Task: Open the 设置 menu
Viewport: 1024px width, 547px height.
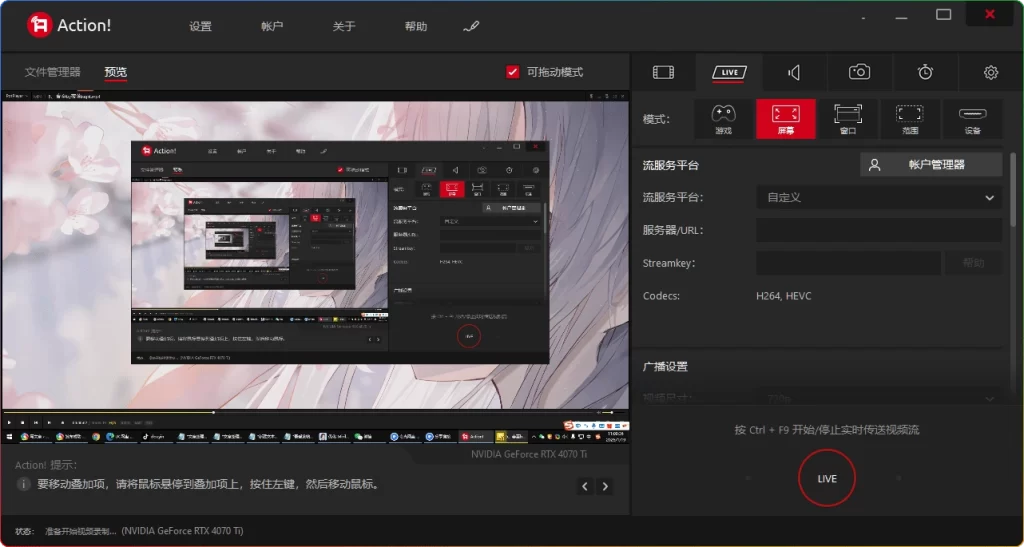Action: pyautogui.click(x=200, y=27)
